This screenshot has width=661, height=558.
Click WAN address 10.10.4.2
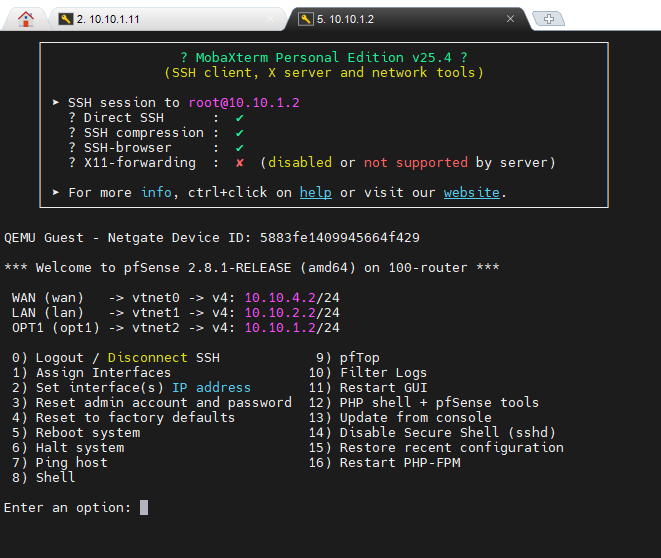tap(280, 298)
